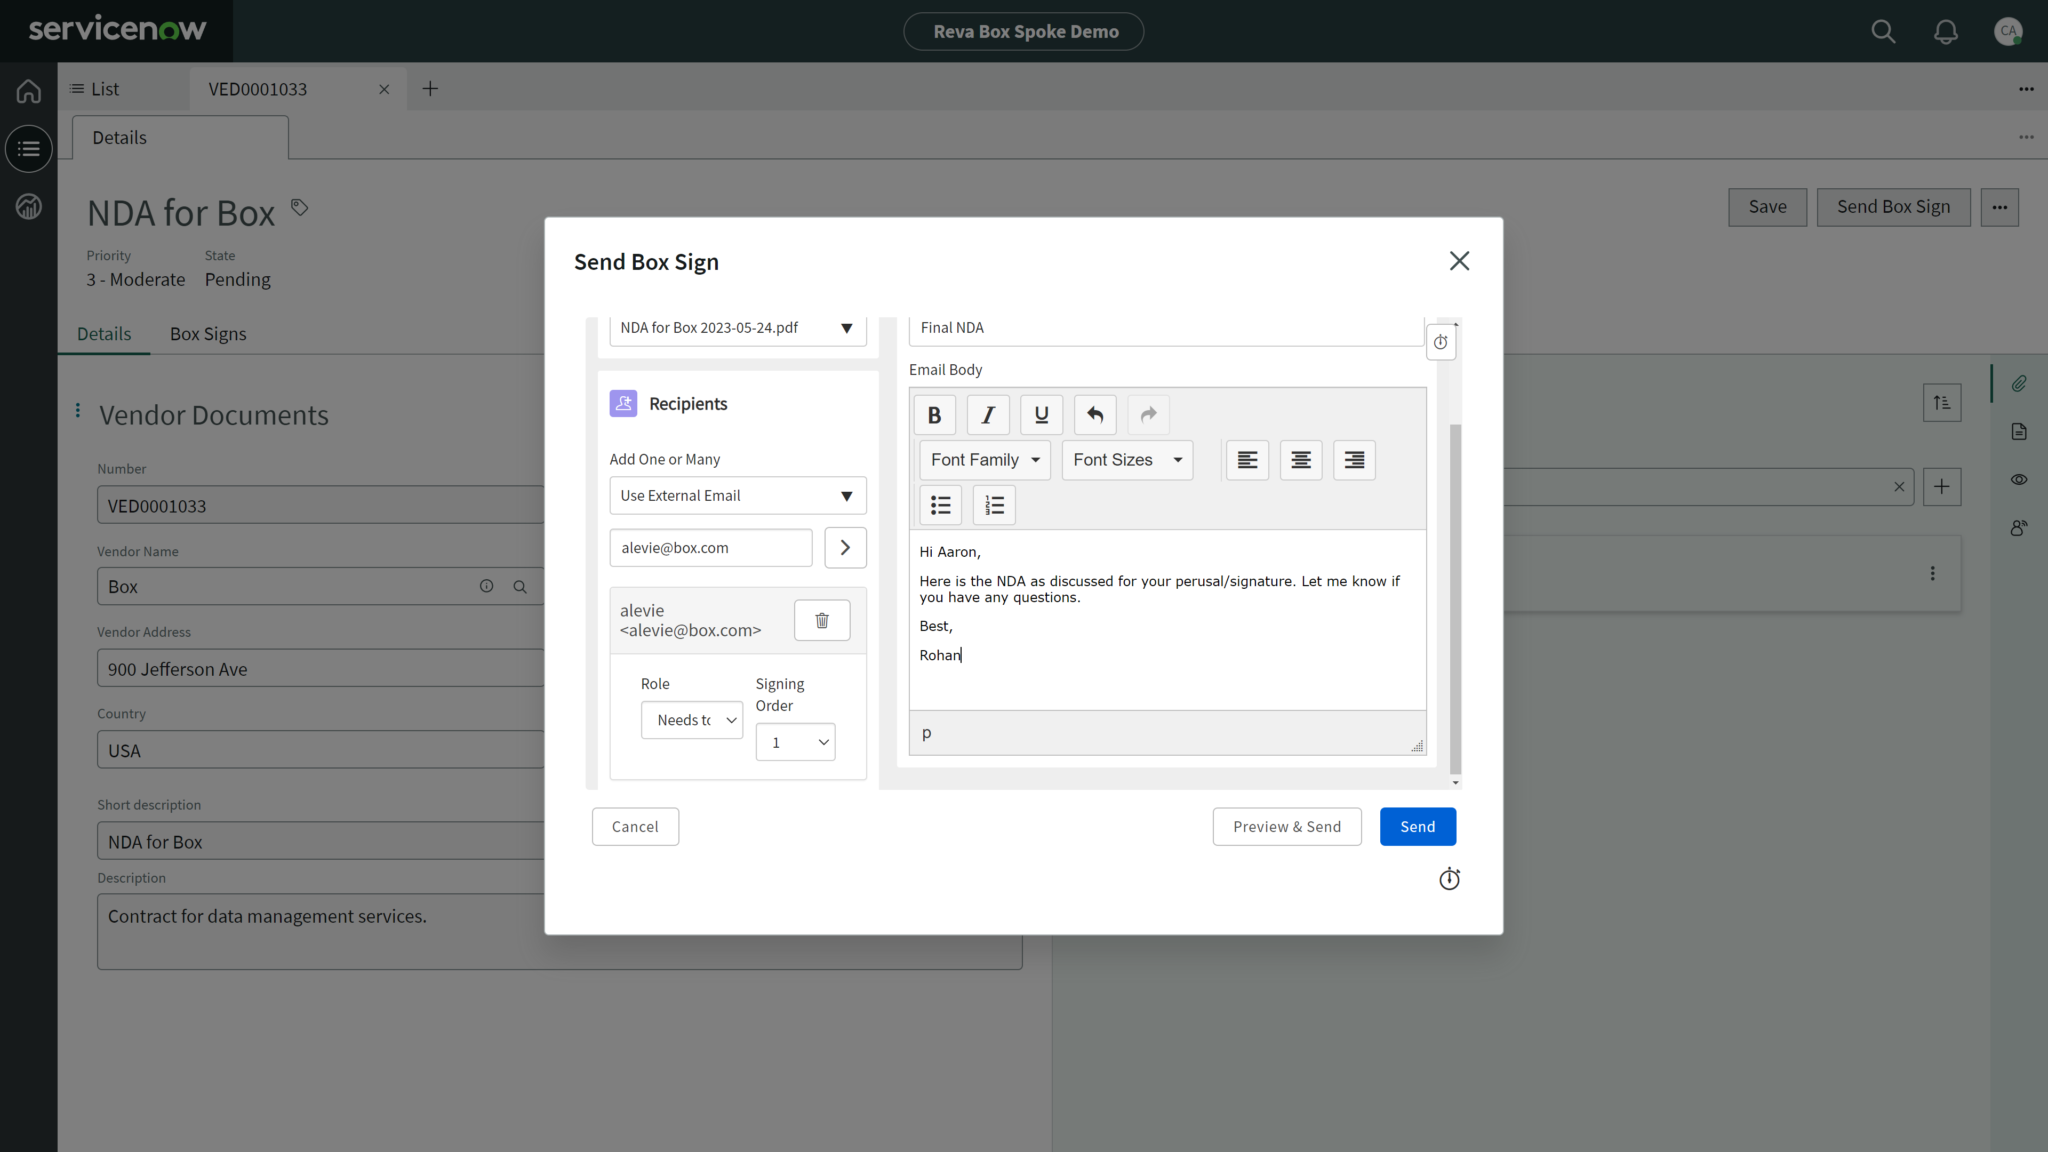The height and width of the screenshot is (1152, 2048).
Task: Delete recipient alevie with trash icon
Action: tap(822, 620)
